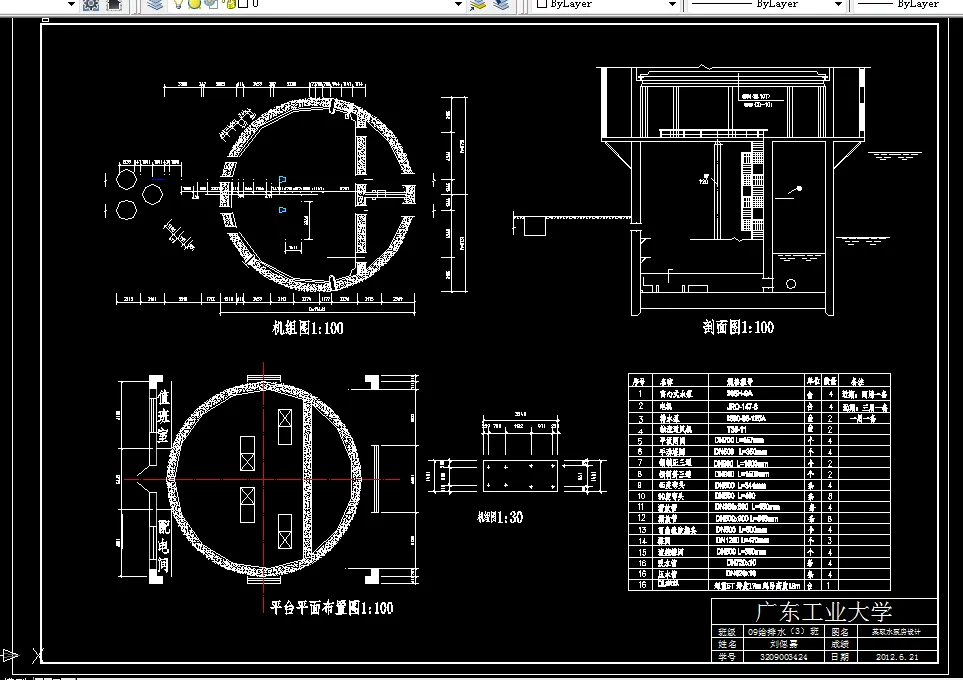Screen dimensions: 963x680
Task: Click the 姓名 label in the title block
Action: [x=727, y=644]
